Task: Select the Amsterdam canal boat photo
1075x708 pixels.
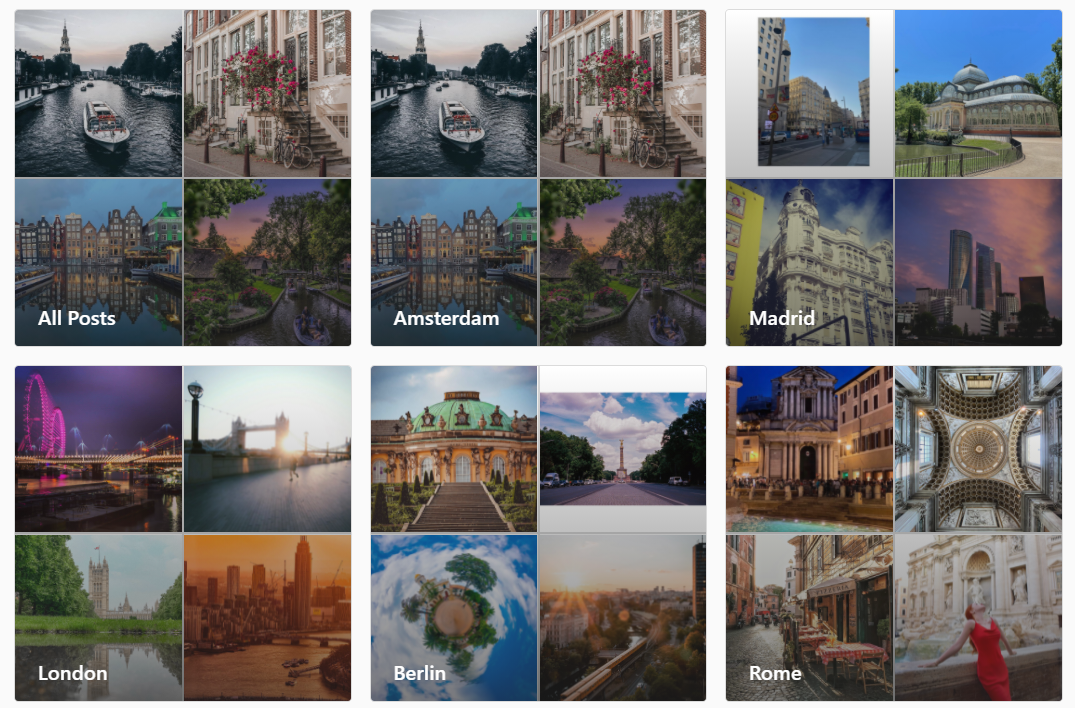Action: click(453, 93)
